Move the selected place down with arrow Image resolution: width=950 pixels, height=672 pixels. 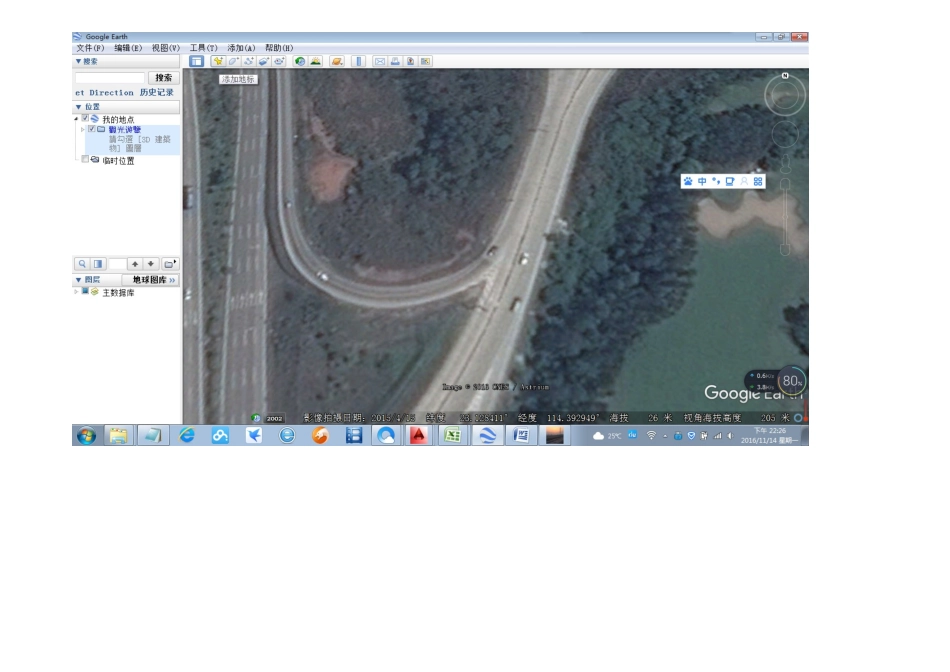pyautogui.click(x=151, y=264)
